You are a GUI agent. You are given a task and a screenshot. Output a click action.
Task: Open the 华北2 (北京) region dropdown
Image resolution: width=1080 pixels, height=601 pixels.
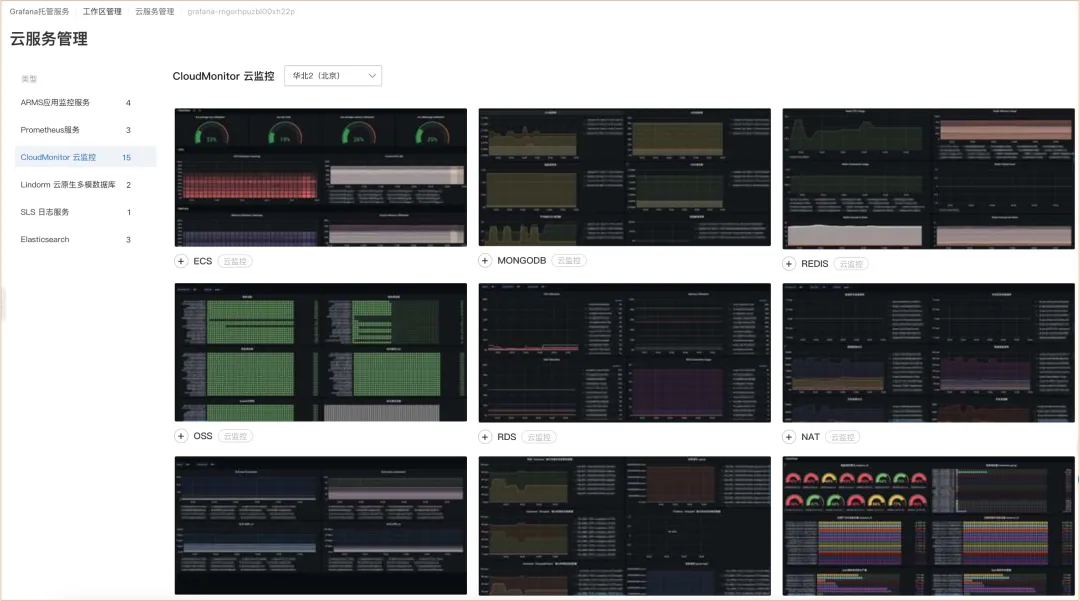coord(333,76)
